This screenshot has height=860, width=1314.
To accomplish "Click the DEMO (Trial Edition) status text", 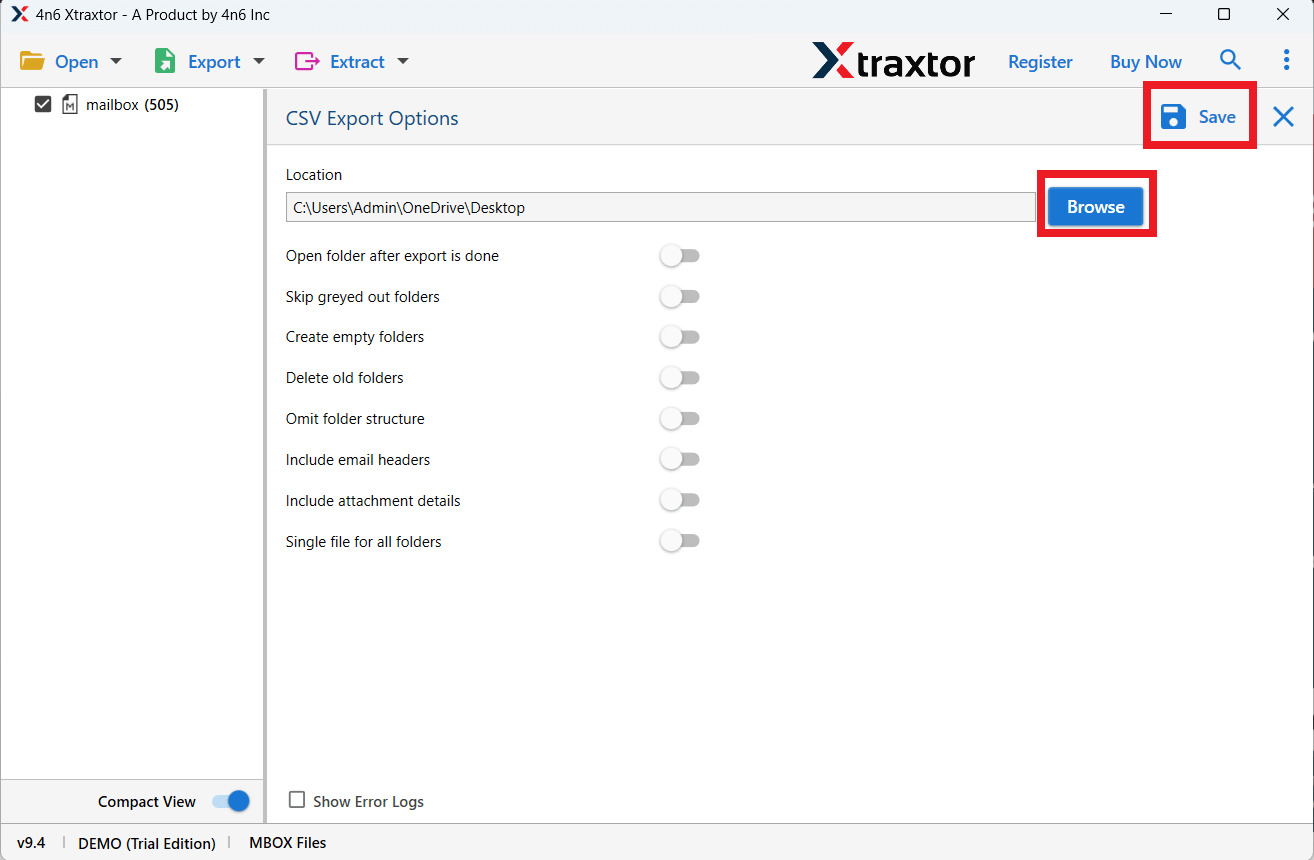I will click(147, 843).
